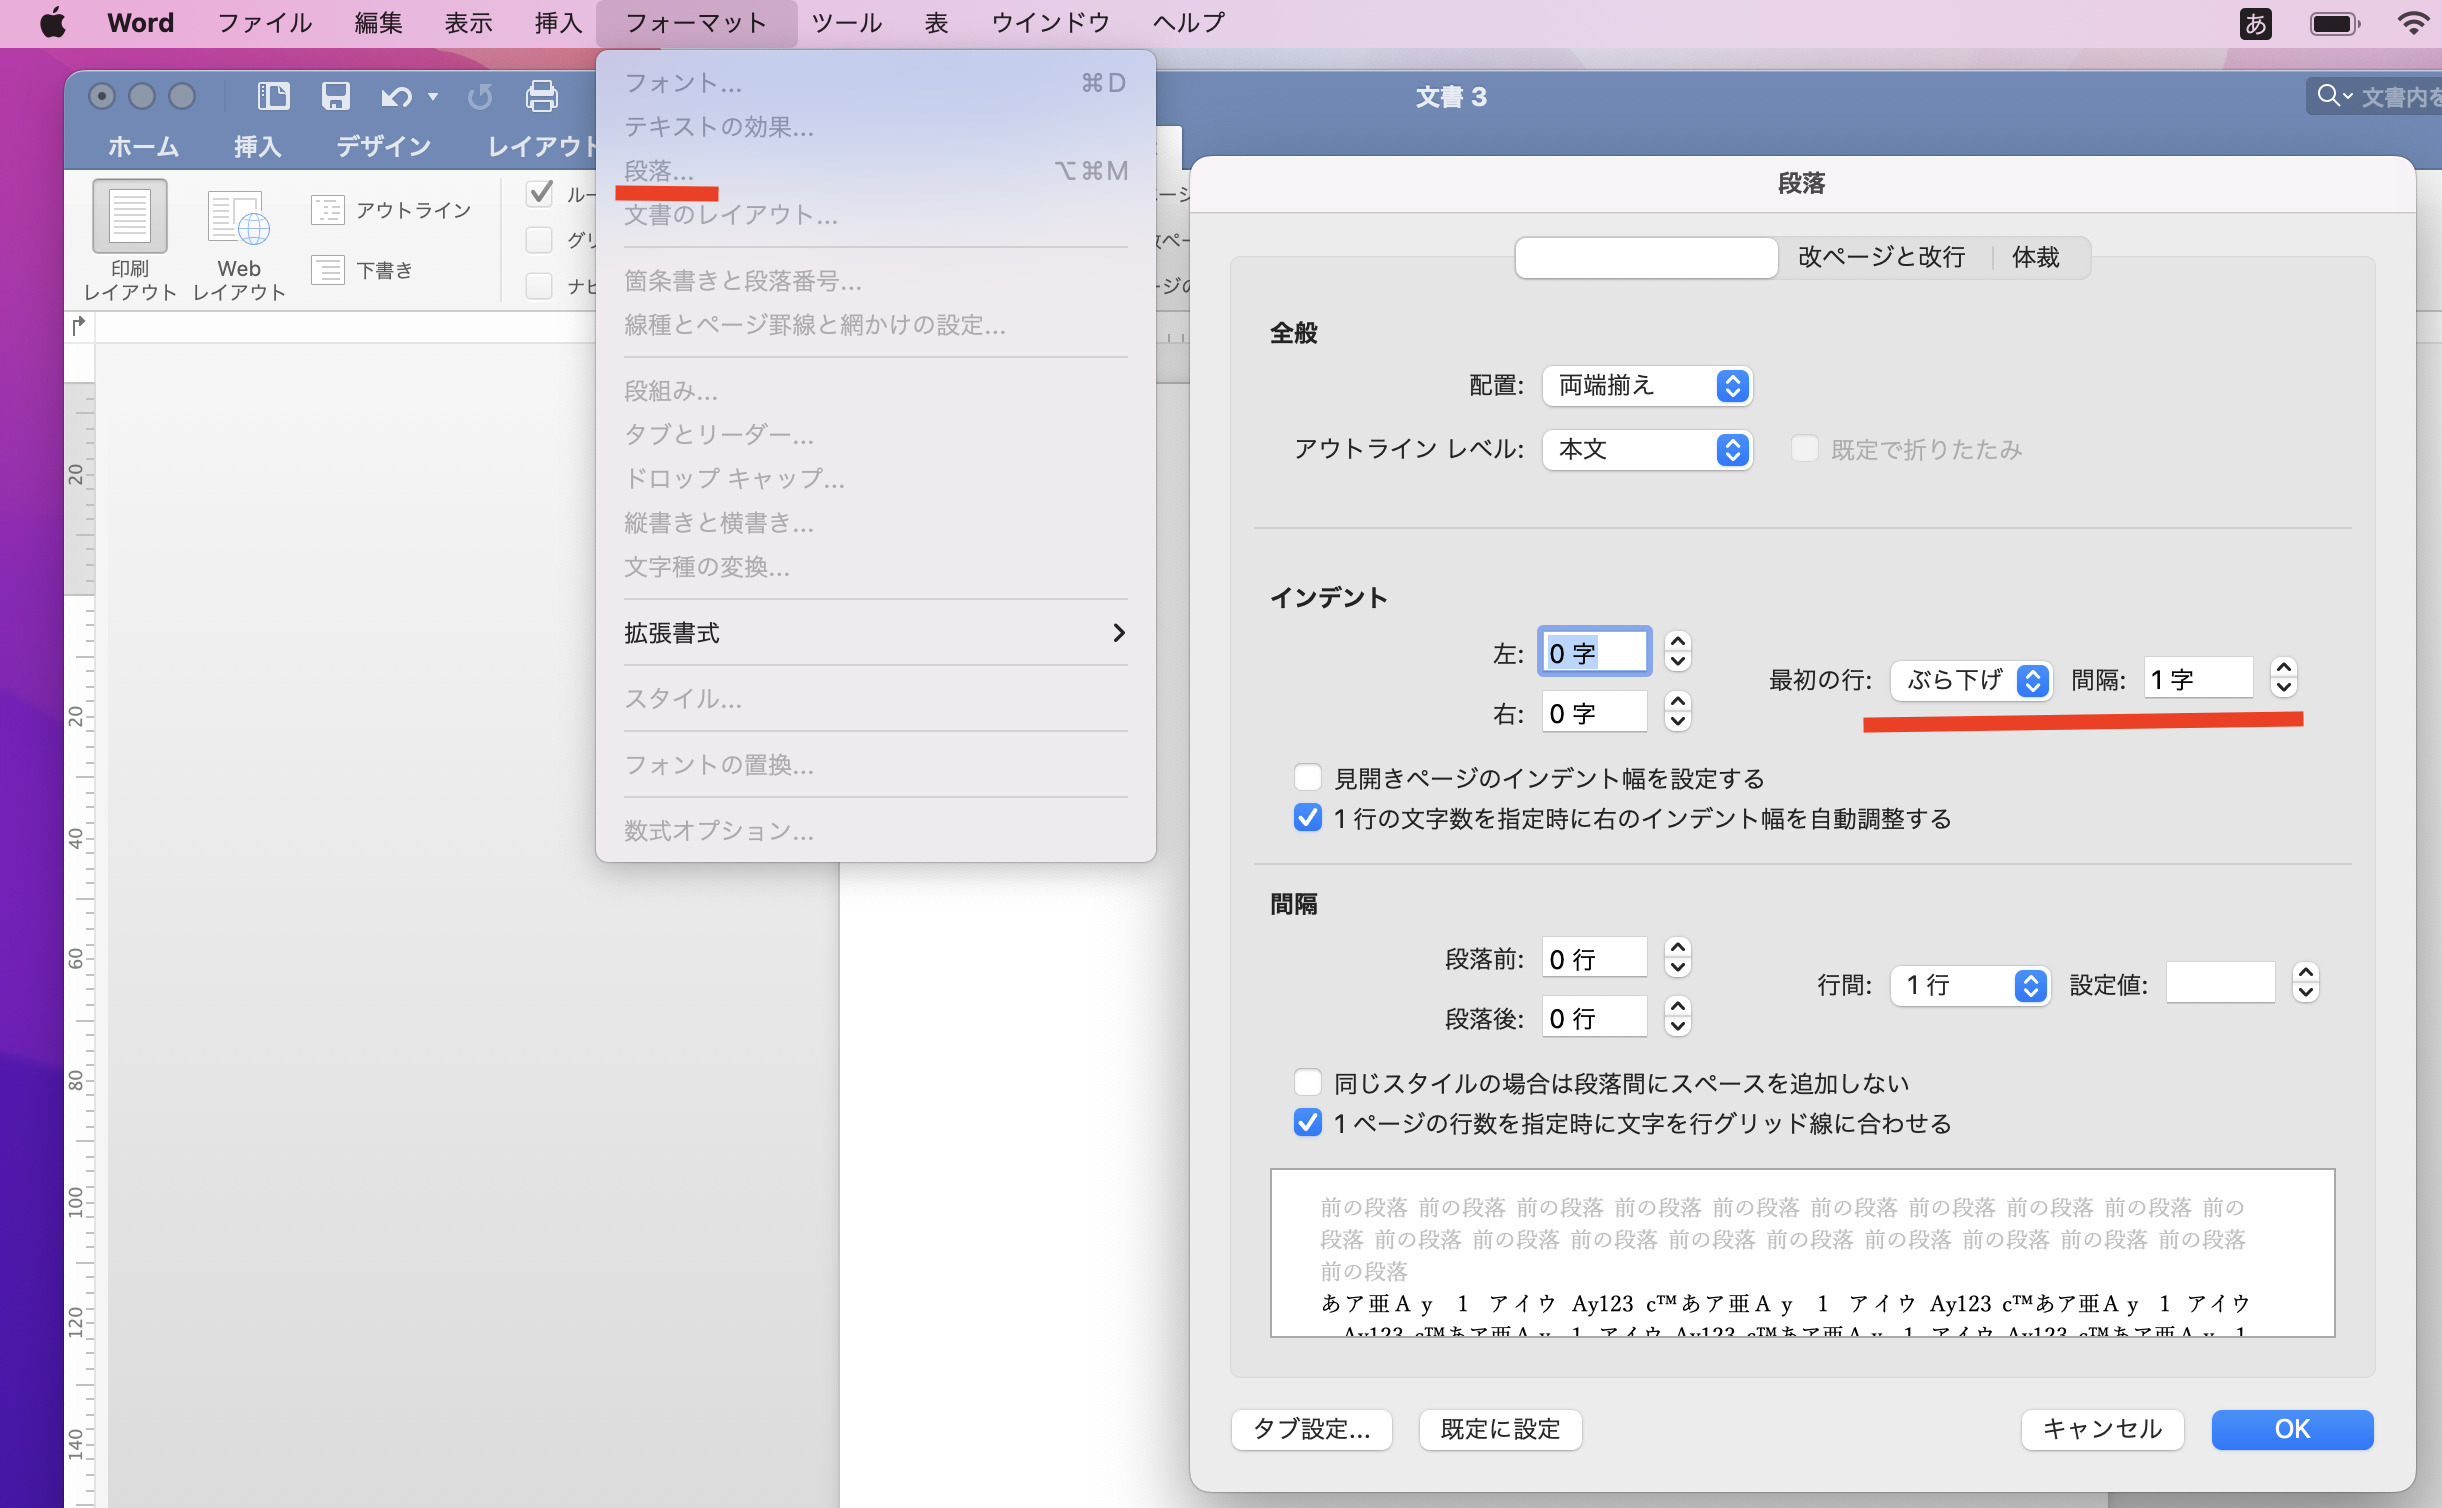The image size is (2442, 1508).
Task: Uncheck 右のインデント幅を自動調整する checkbox
Action: [x=1308, y=817]
